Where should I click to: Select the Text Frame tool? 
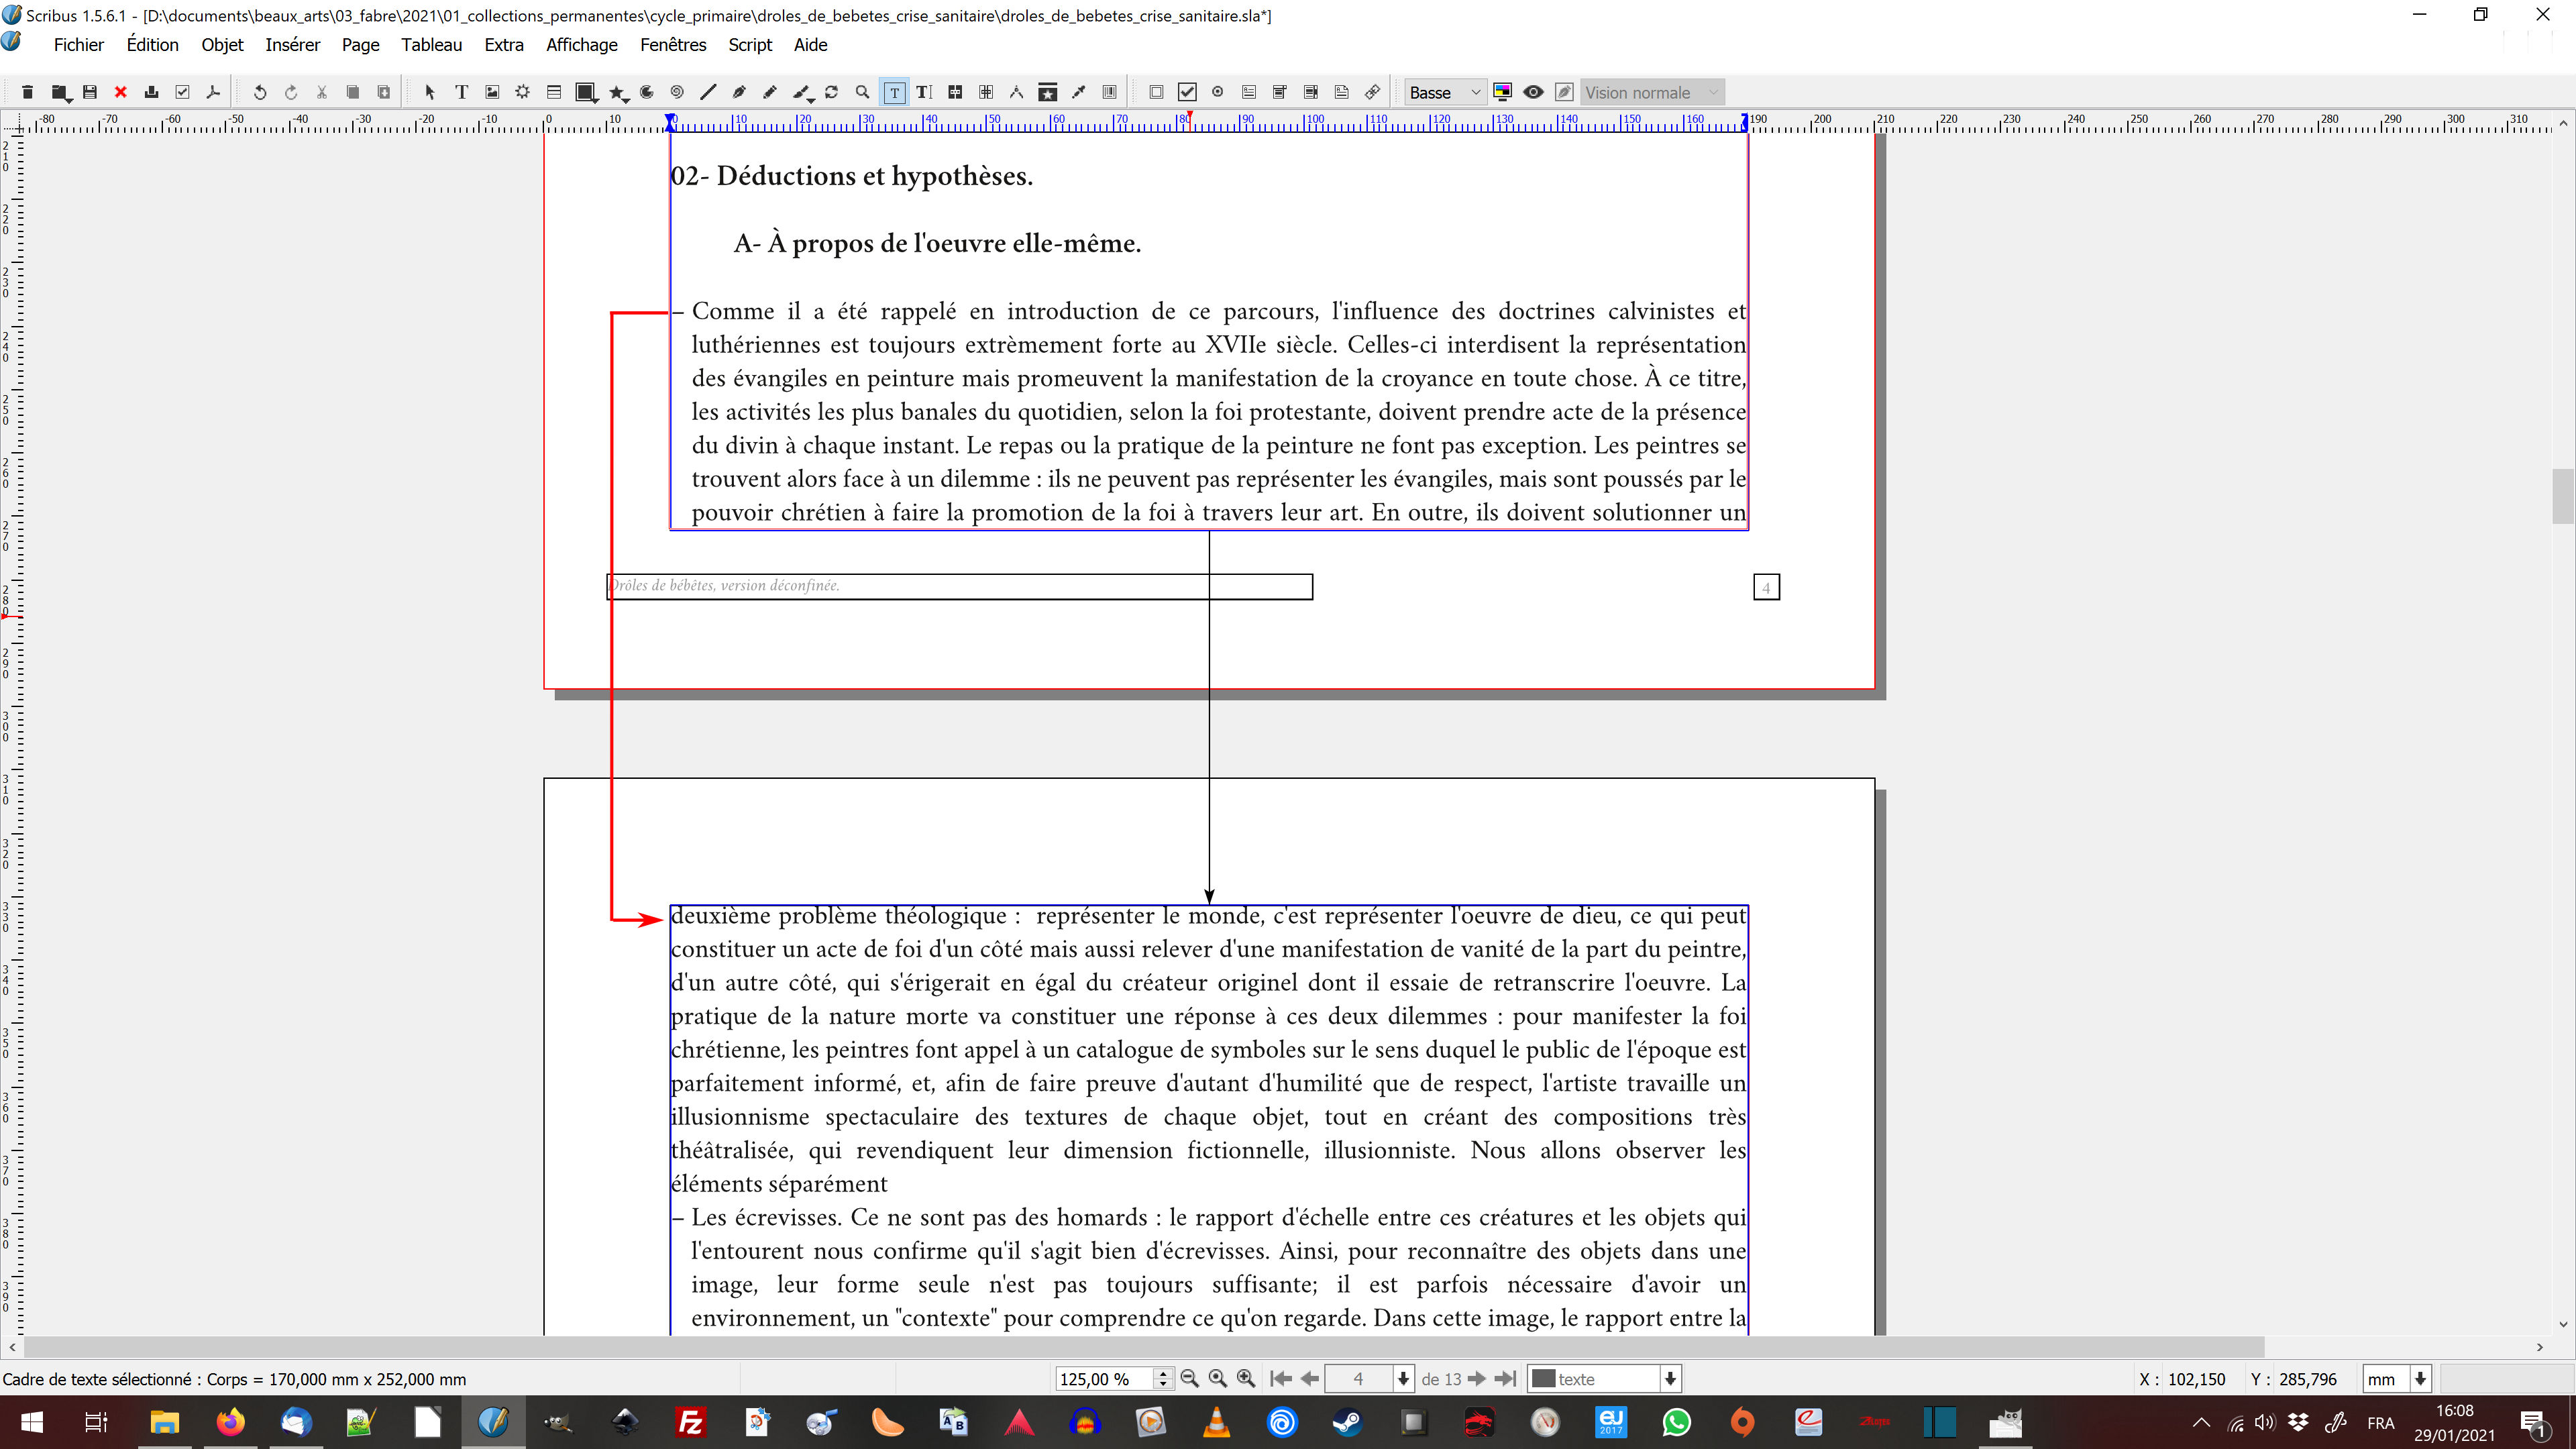coord(461,92)
